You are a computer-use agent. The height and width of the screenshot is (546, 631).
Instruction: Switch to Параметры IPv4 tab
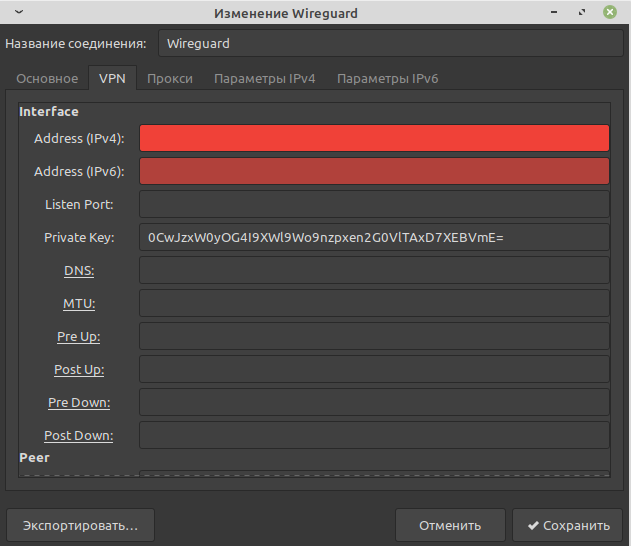point(264,79)
